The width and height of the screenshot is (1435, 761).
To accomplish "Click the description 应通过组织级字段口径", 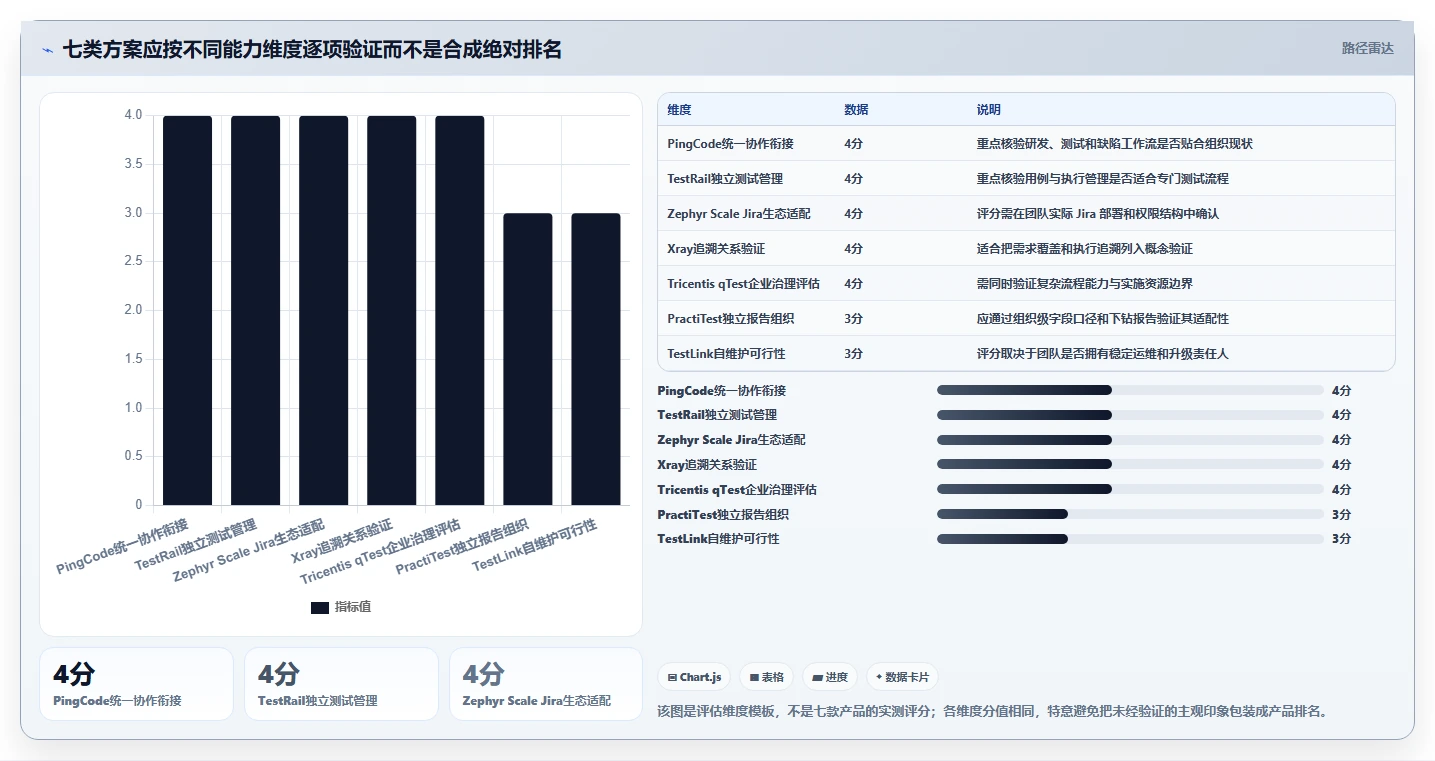I will tap(1102, 319).
